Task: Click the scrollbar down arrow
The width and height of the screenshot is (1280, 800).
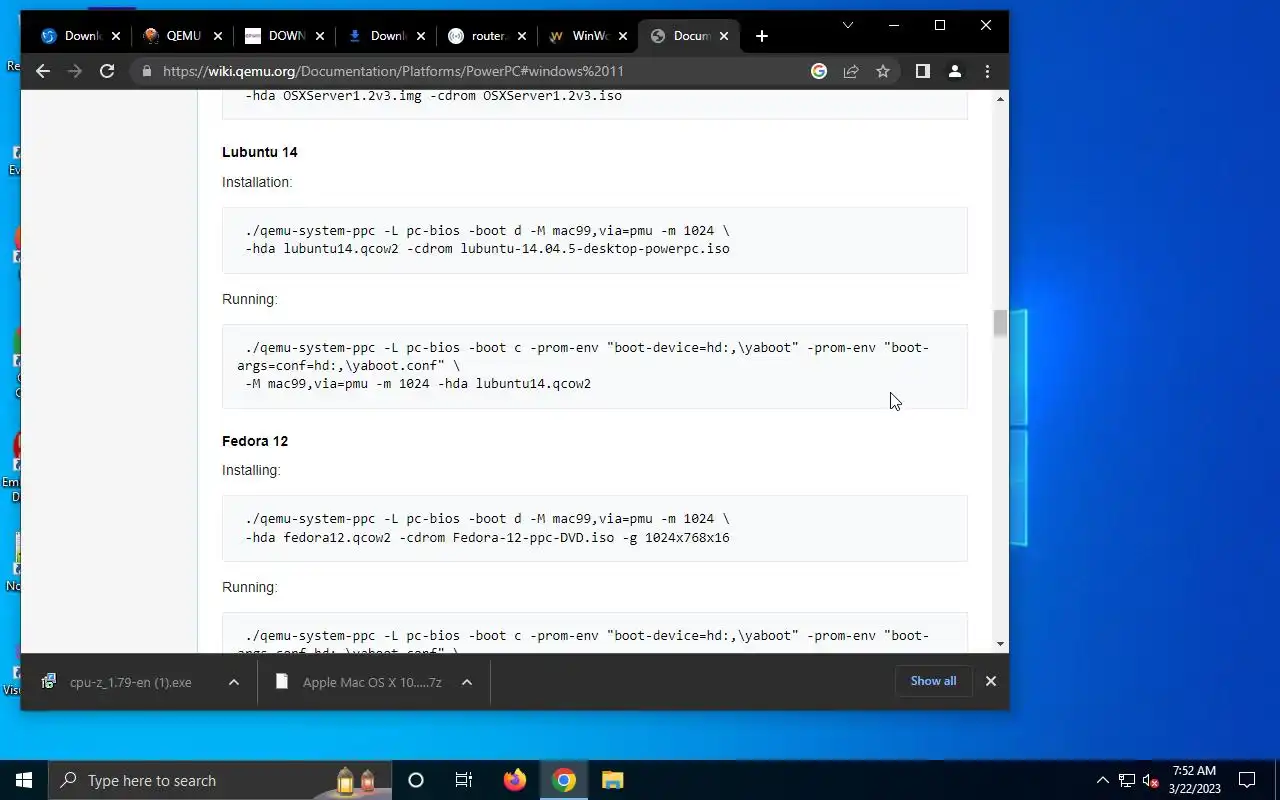Action: point(999,644)
